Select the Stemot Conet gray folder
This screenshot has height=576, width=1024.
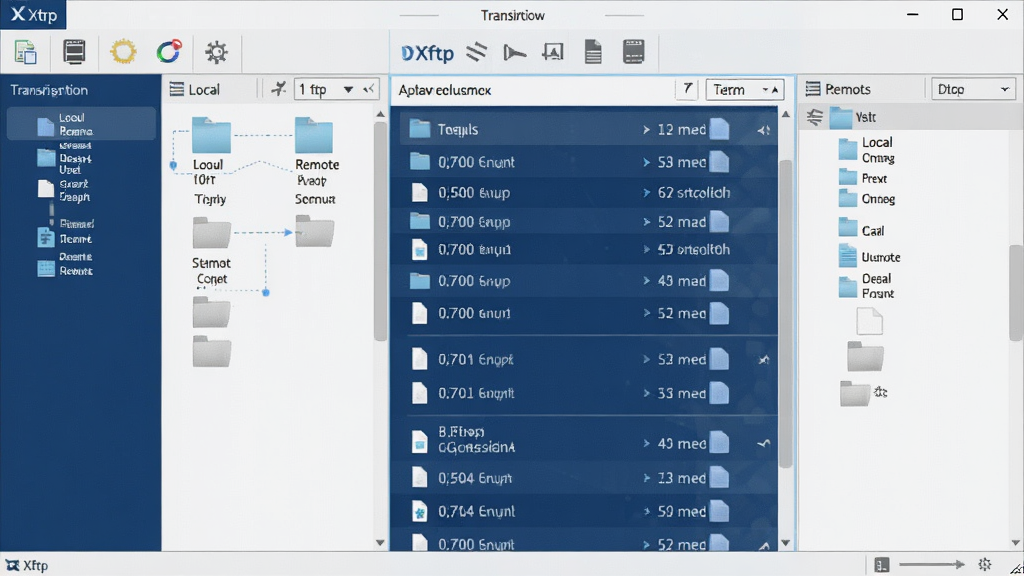click(212, 232)
